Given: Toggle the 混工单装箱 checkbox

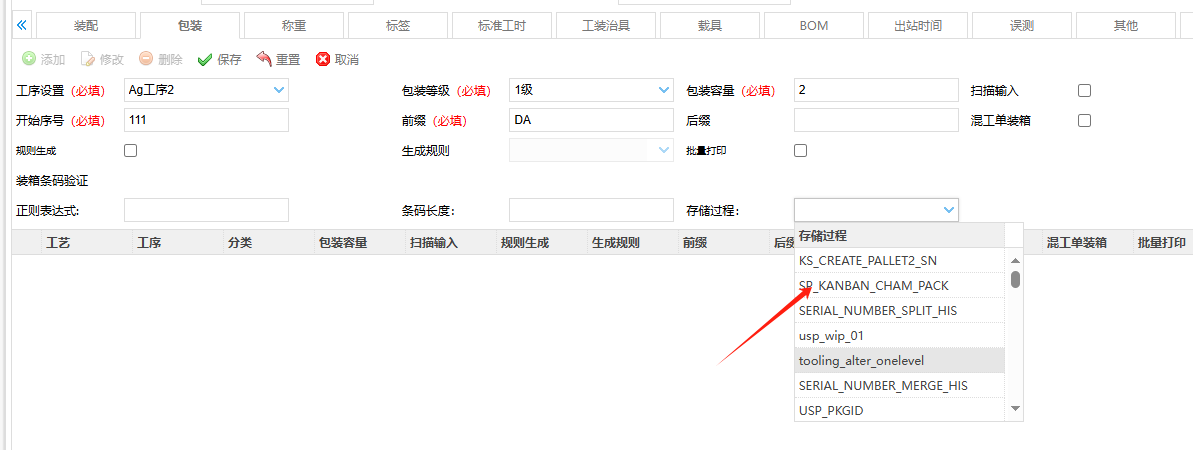Looking at the screenshot, I should [1084, 121].
